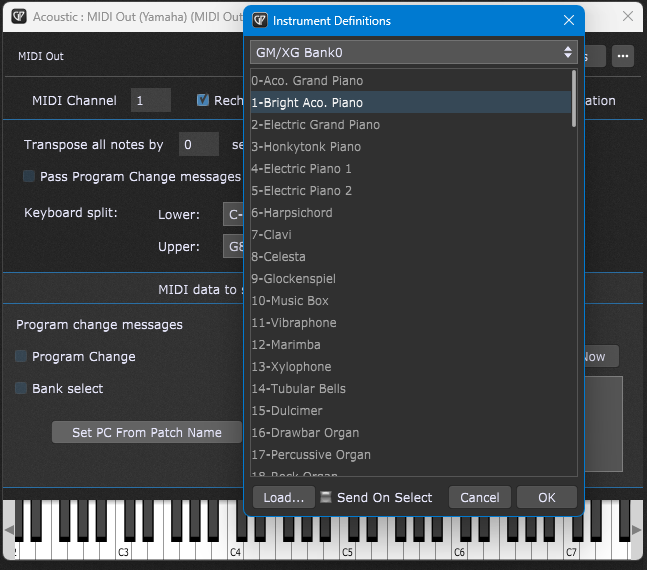
Task: Close the Acoustic MIDI Out window
Action: pos(628,16)
